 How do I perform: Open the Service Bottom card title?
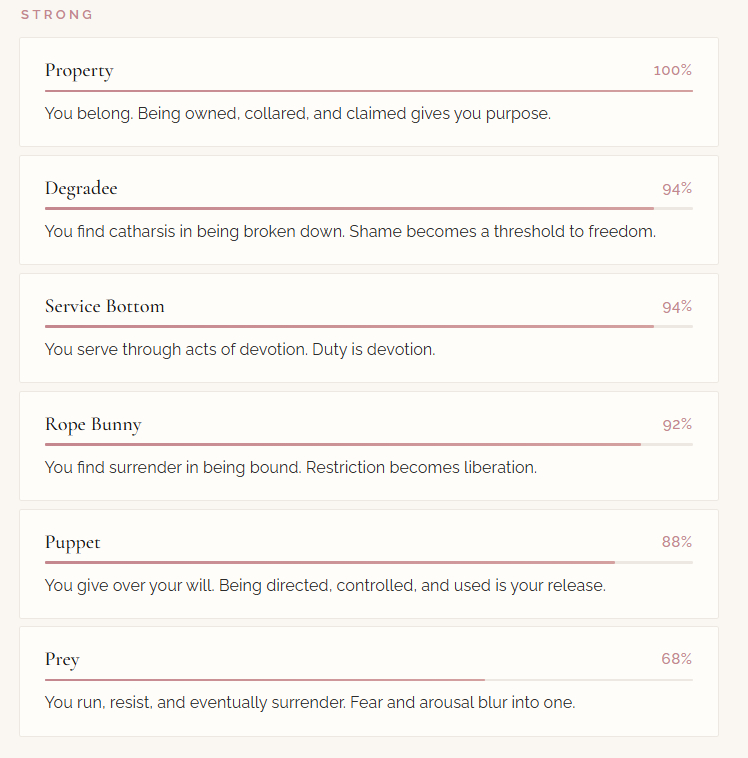click(104, 307)
